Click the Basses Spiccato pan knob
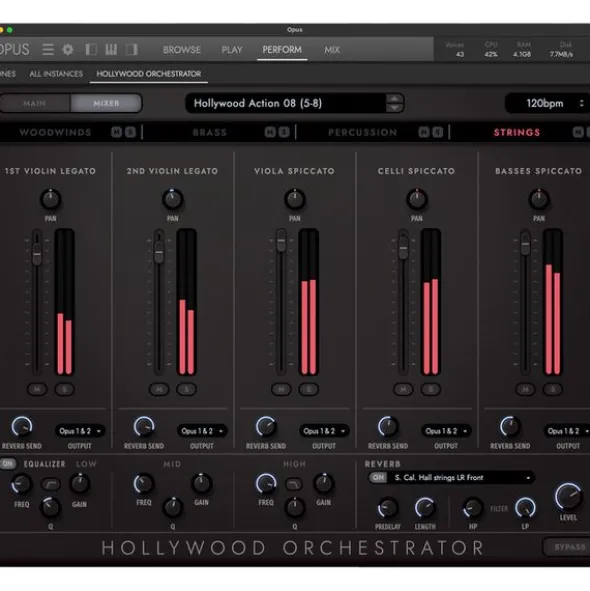The image size is (590, 591). (539, 199)
